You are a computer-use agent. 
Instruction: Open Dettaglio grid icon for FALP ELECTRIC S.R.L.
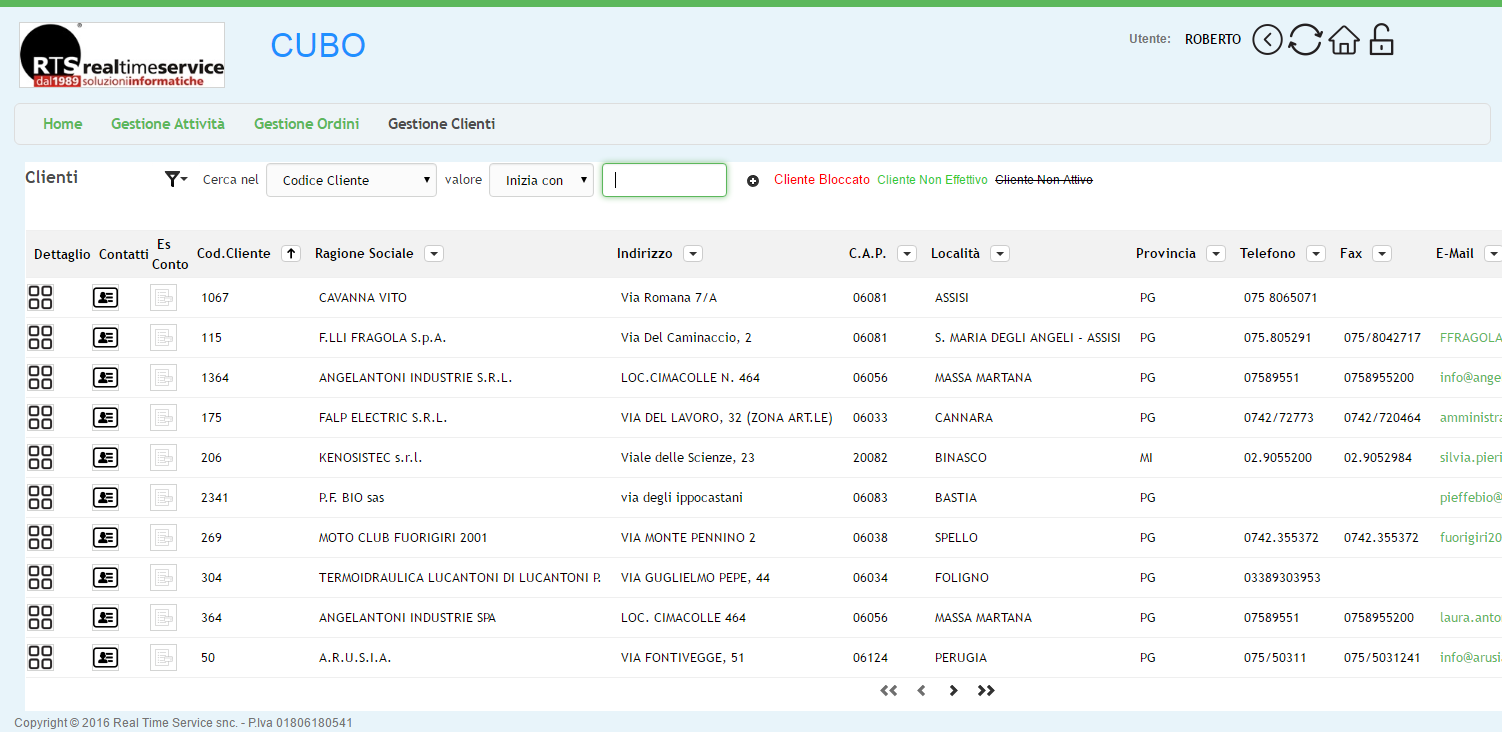click(40, 417)
